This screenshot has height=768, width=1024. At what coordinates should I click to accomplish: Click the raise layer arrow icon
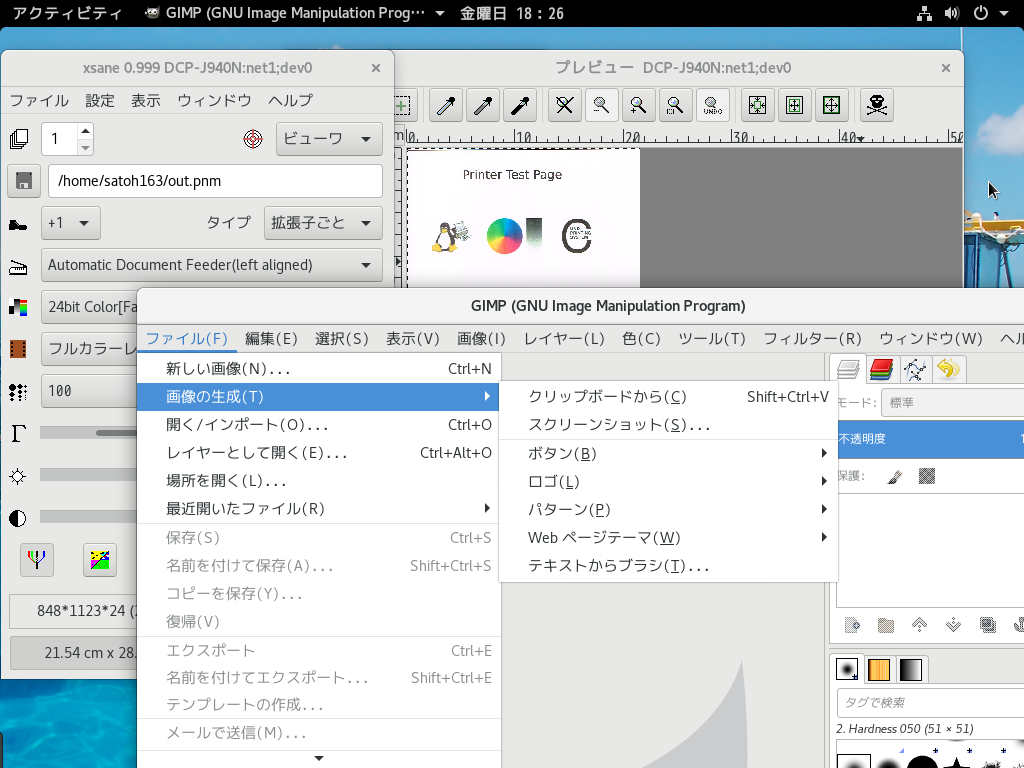pyautogui.click(x=920, y=625)
